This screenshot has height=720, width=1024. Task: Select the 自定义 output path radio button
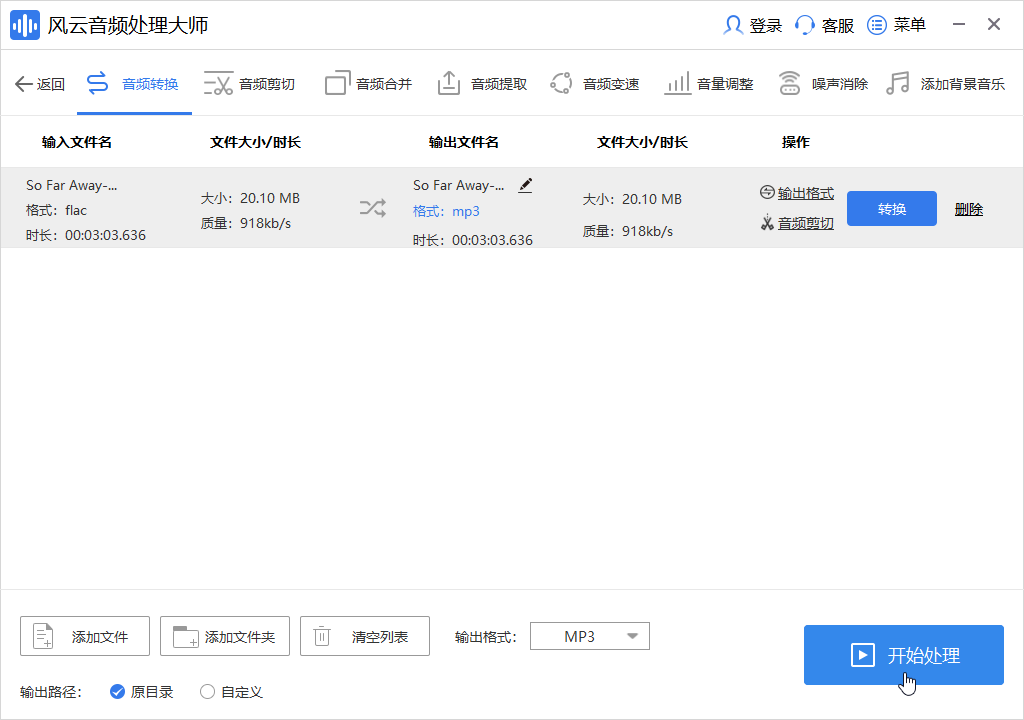(x=207, y=691)
